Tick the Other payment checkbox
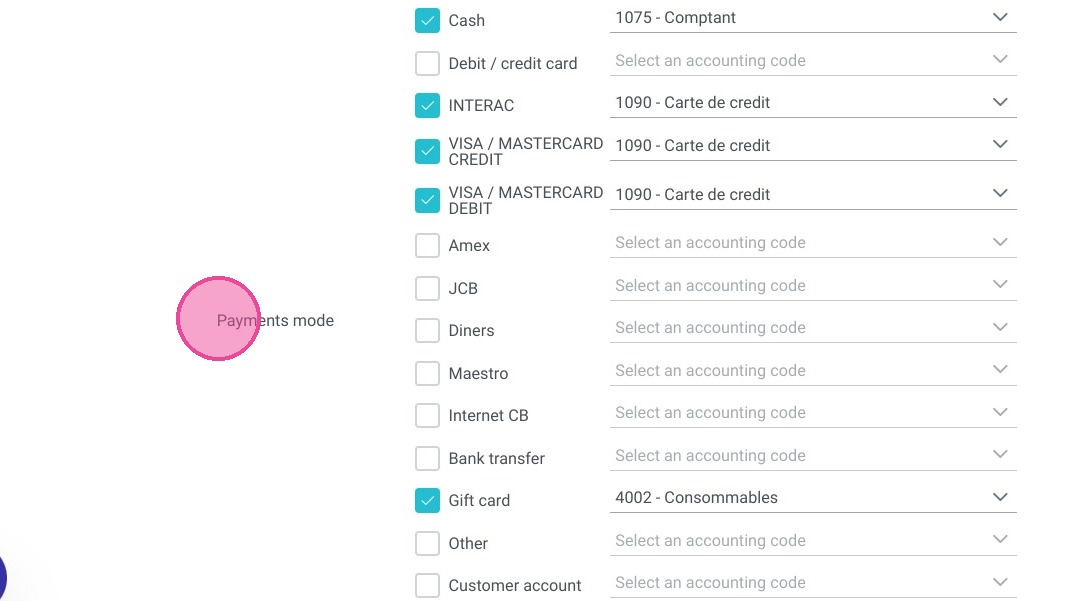Image resolution: width=1075 pixels, height=601 pixels. pos(427,543)
